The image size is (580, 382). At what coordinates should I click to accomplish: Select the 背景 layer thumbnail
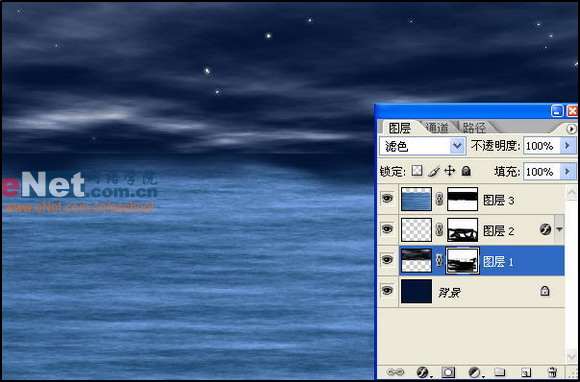417,291
